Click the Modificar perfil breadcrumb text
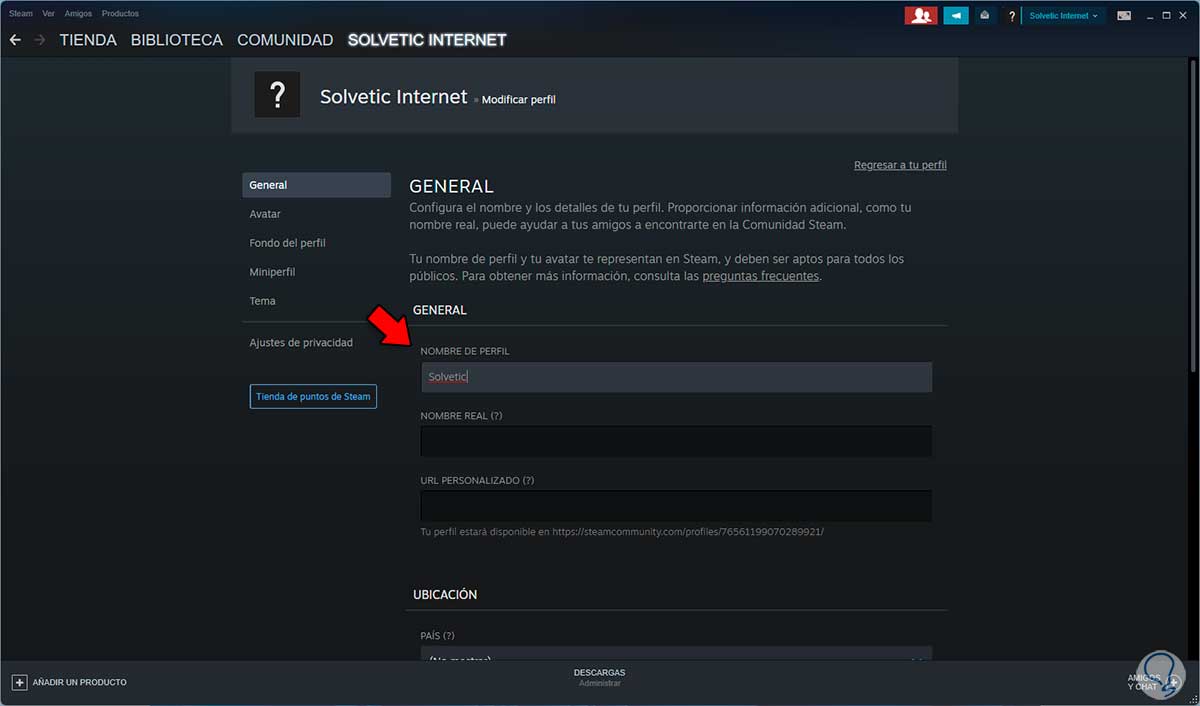This screenshot has height=706, width=1200. click(518, 100)
